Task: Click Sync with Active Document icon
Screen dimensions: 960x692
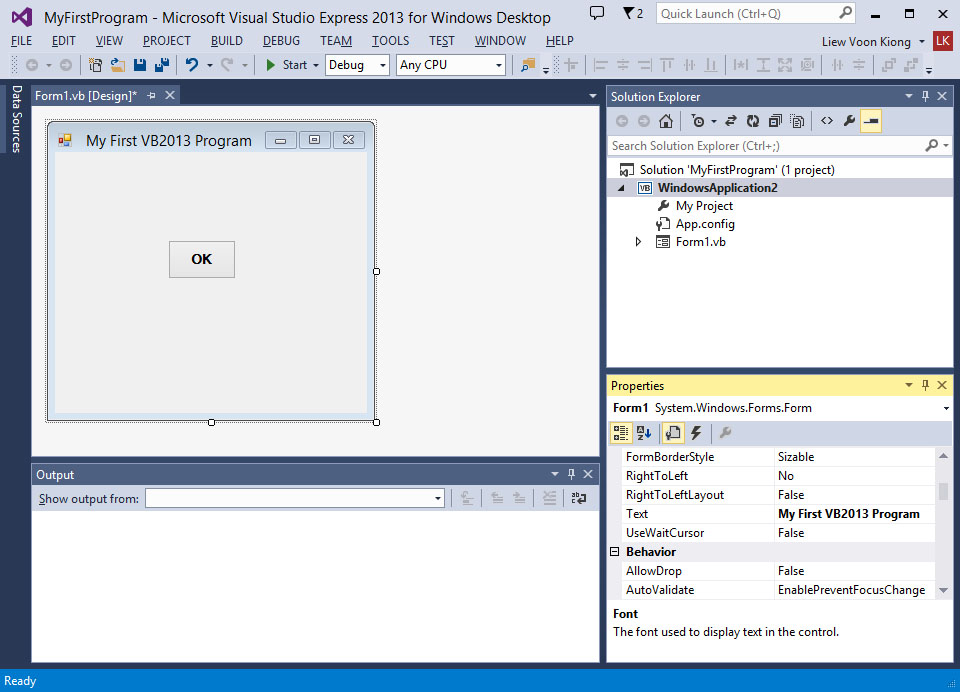Action: coord(730,121)
